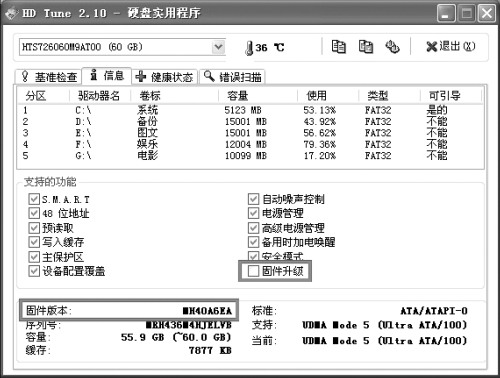
Task: Click the copy information toolbar icon
Action: tap(338, 47)
